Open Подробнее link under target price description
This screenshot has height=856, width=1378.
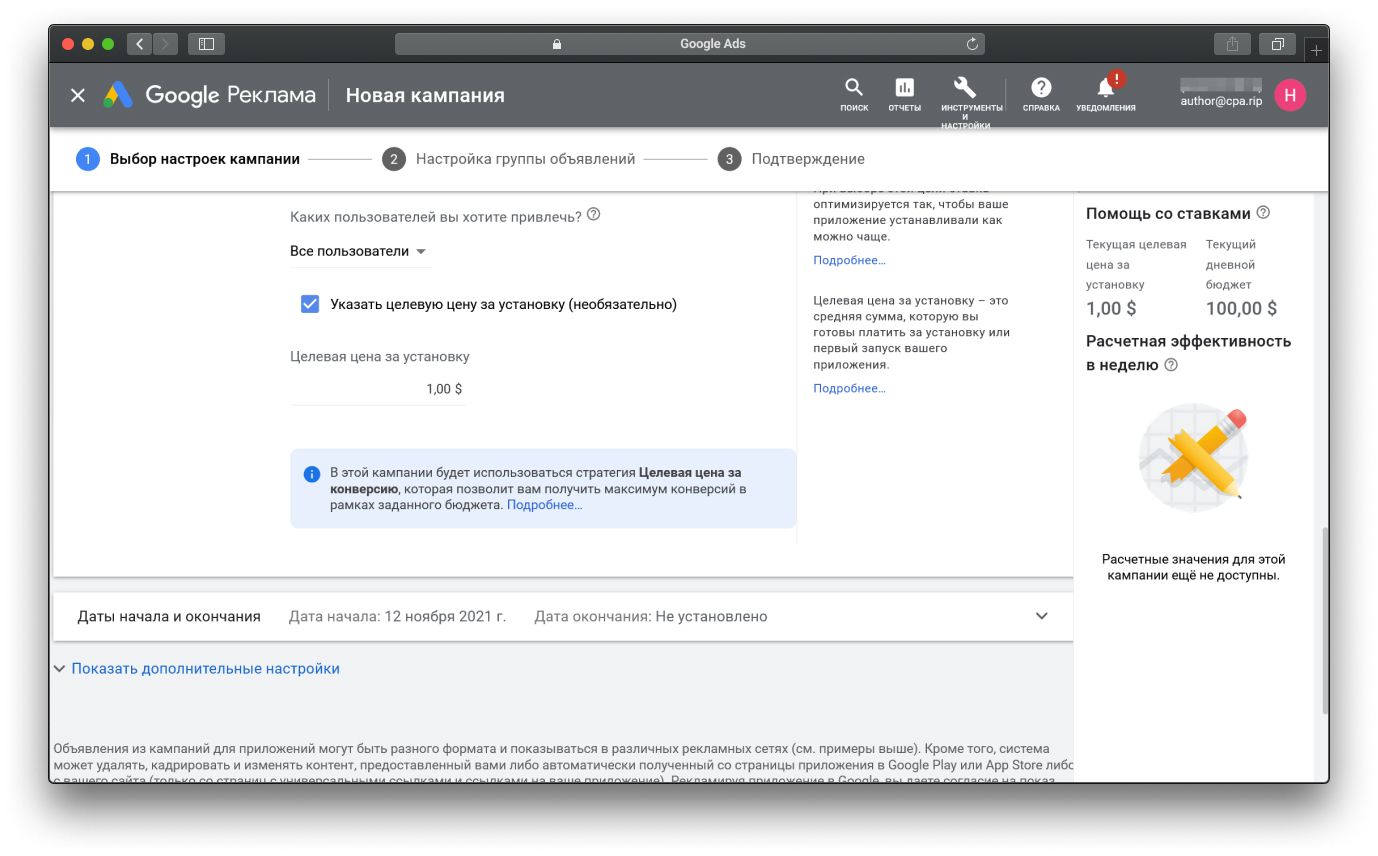(849, 388)
